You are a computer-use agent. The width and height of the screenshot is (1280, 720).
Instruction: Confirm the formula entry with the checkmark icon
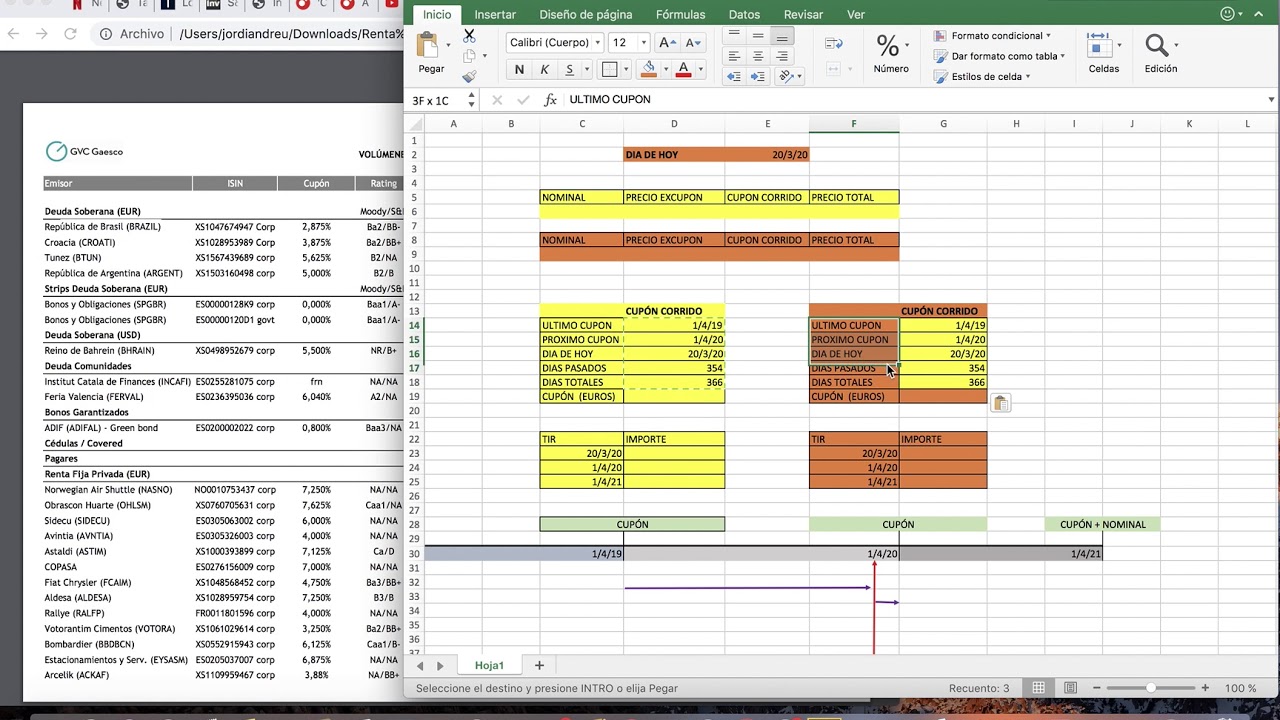pyautogui.click(x=523, y=100)
